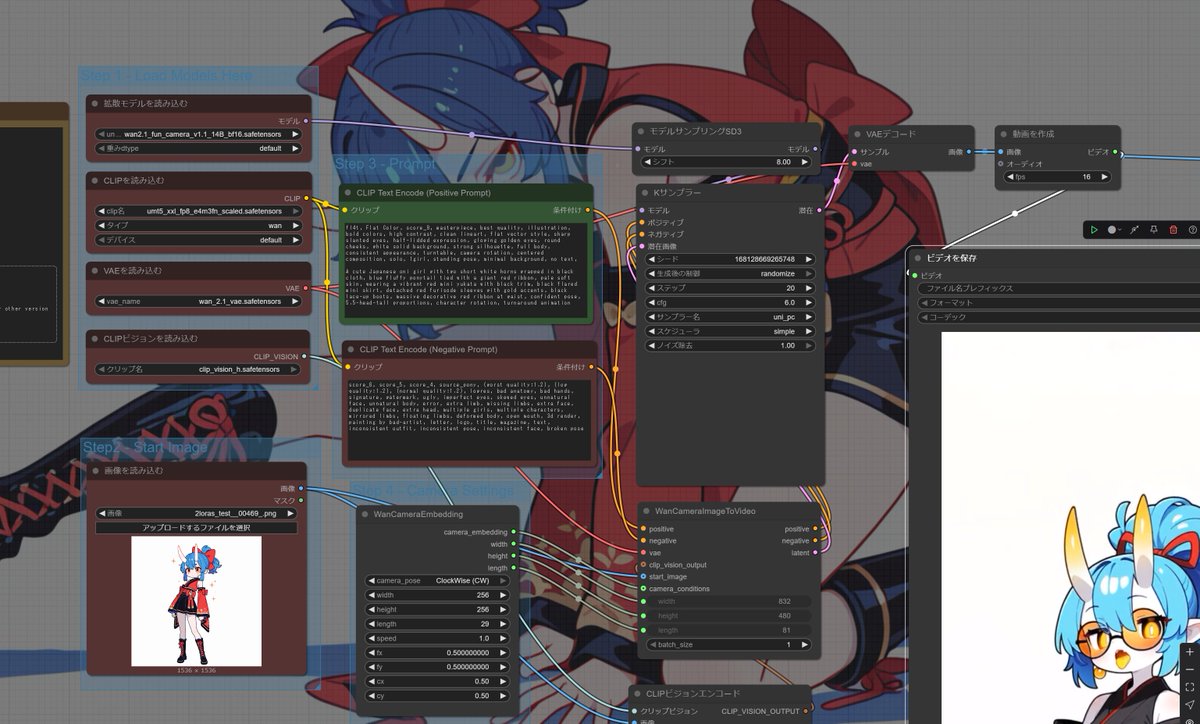Collapse the 動画を作成 node via its title dot

1005,133
